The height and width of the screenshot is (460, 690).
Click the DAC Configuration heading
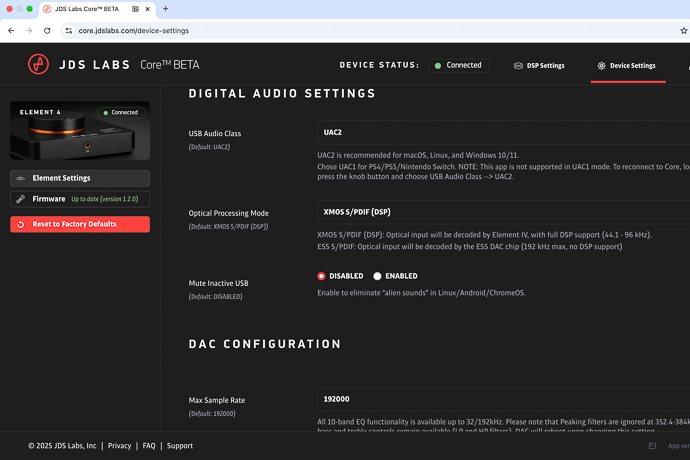(x=265, y=344)
